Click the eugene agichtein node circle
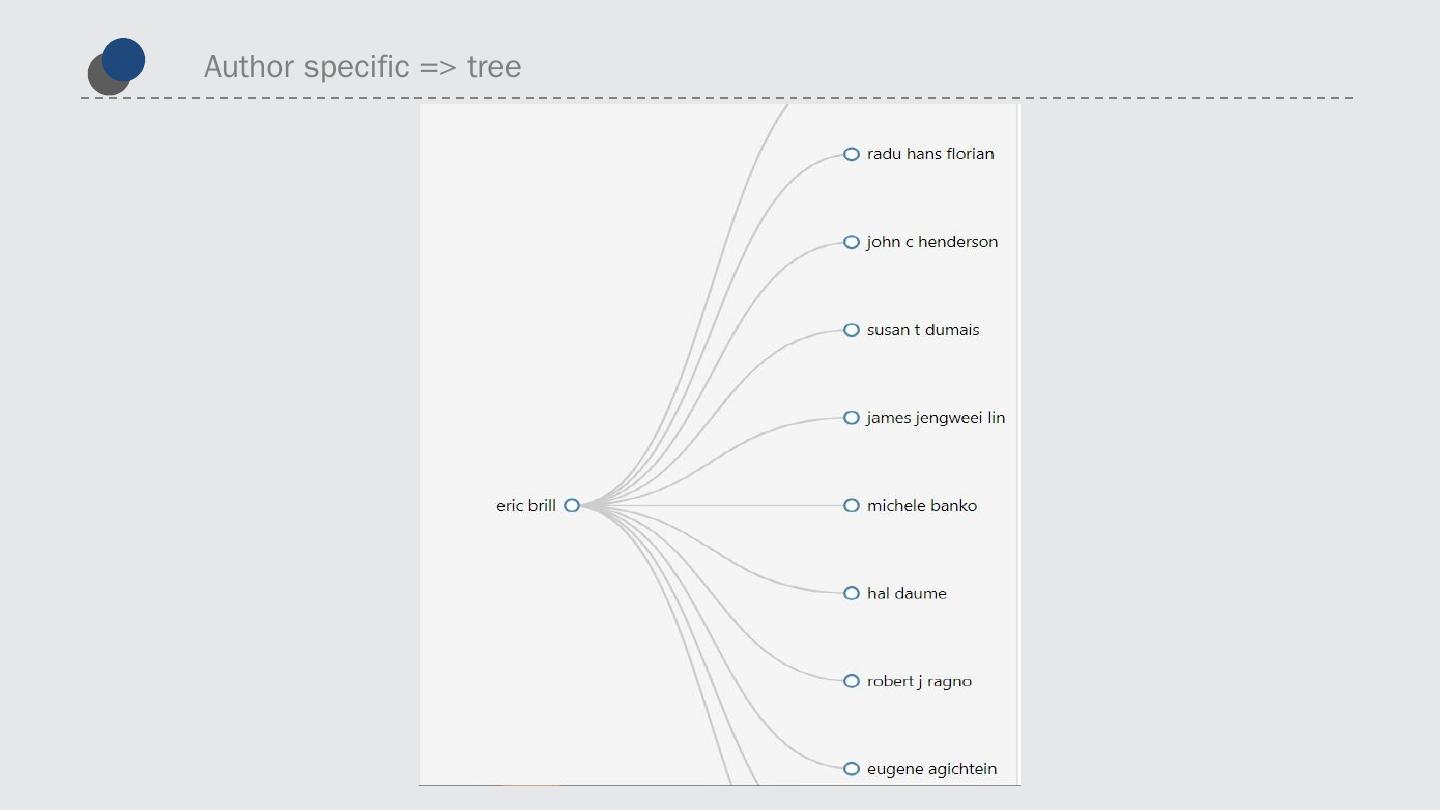 click(x=851, y=769)
